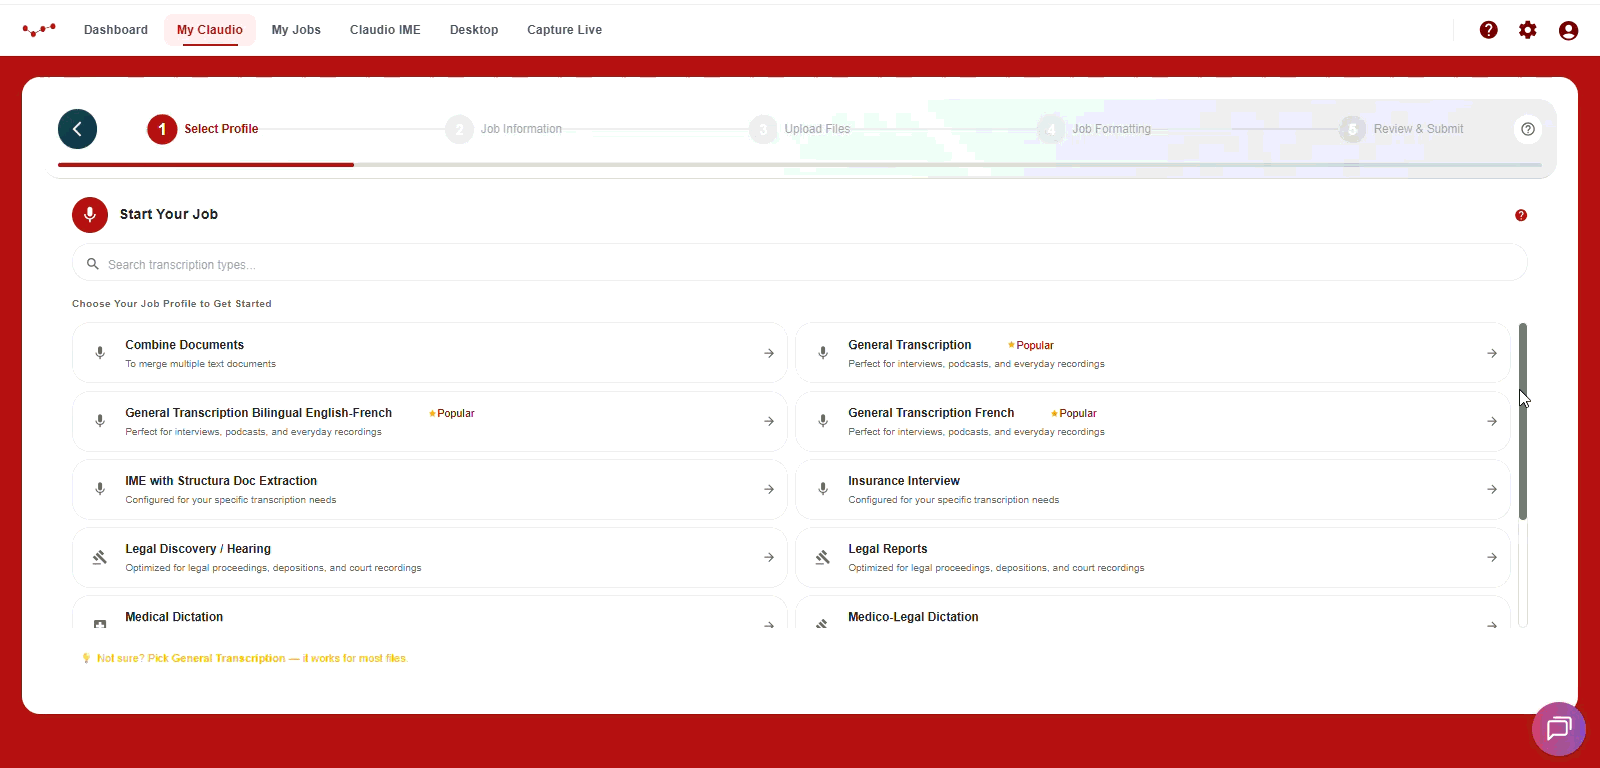The width and height of the screenshot is (1600, 768).
Task: Open the chat support bubble icon
Action: (x=1559, y=729)
